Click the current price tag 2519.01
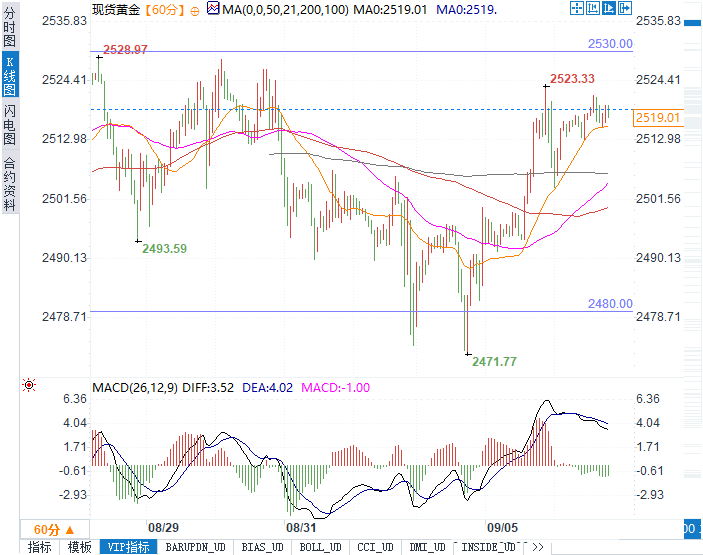This screenshot has height=555, width=703. coord(658,117)
